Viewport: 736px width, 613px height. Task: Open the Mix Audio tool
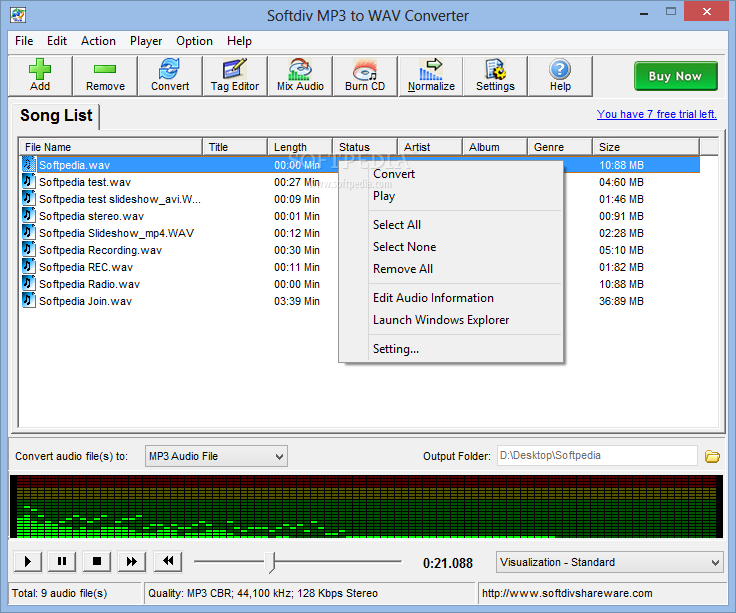coord(300,76)
